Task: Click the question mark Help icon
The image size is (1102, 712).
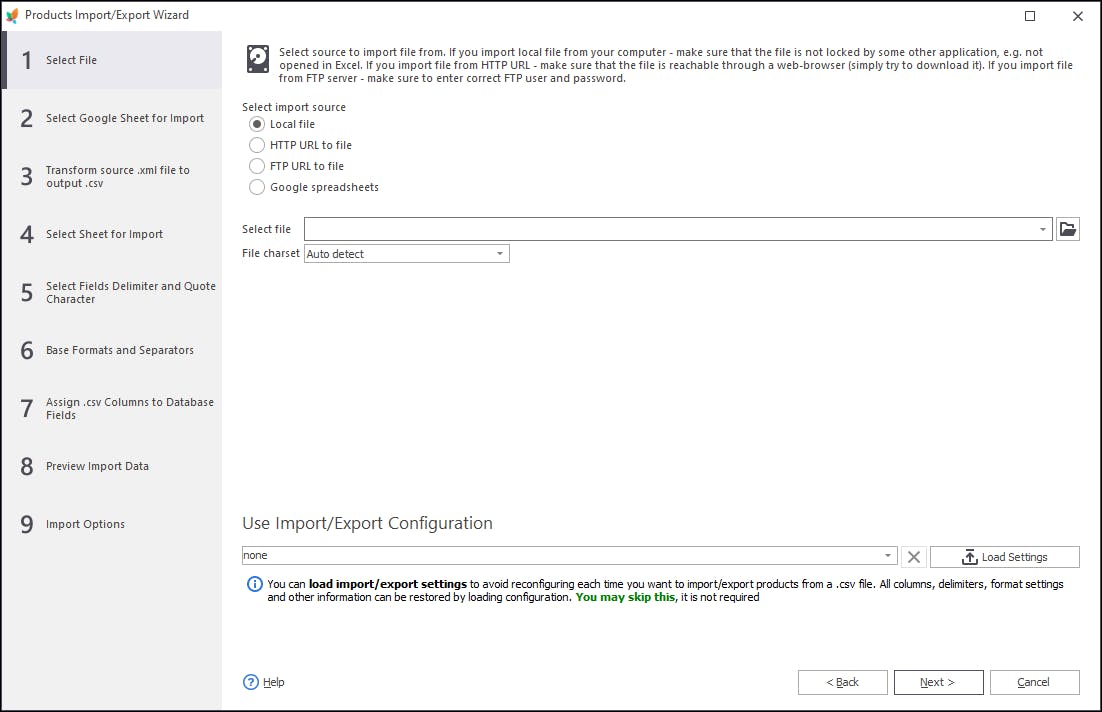Action: pos(250,682)
